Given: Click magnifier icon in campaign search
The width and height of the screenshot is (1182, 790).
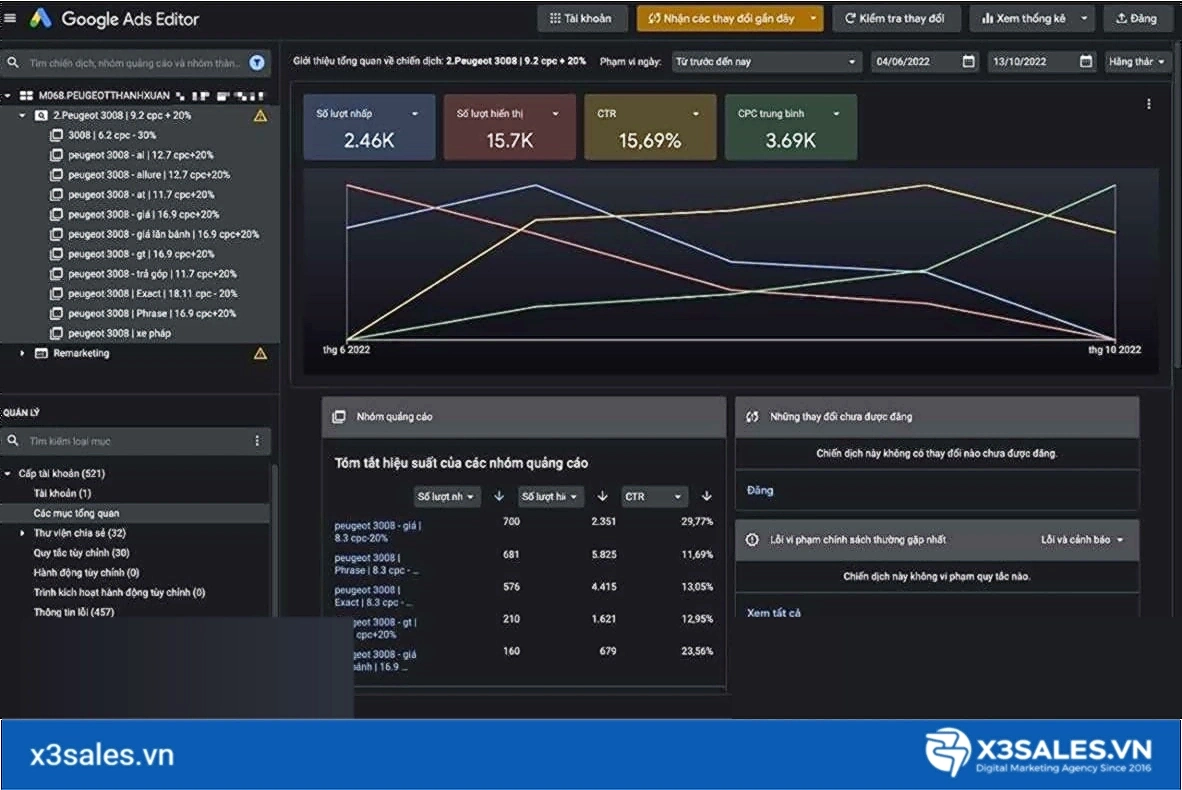Looking at the screenshot, I should [x=13, y=63].
